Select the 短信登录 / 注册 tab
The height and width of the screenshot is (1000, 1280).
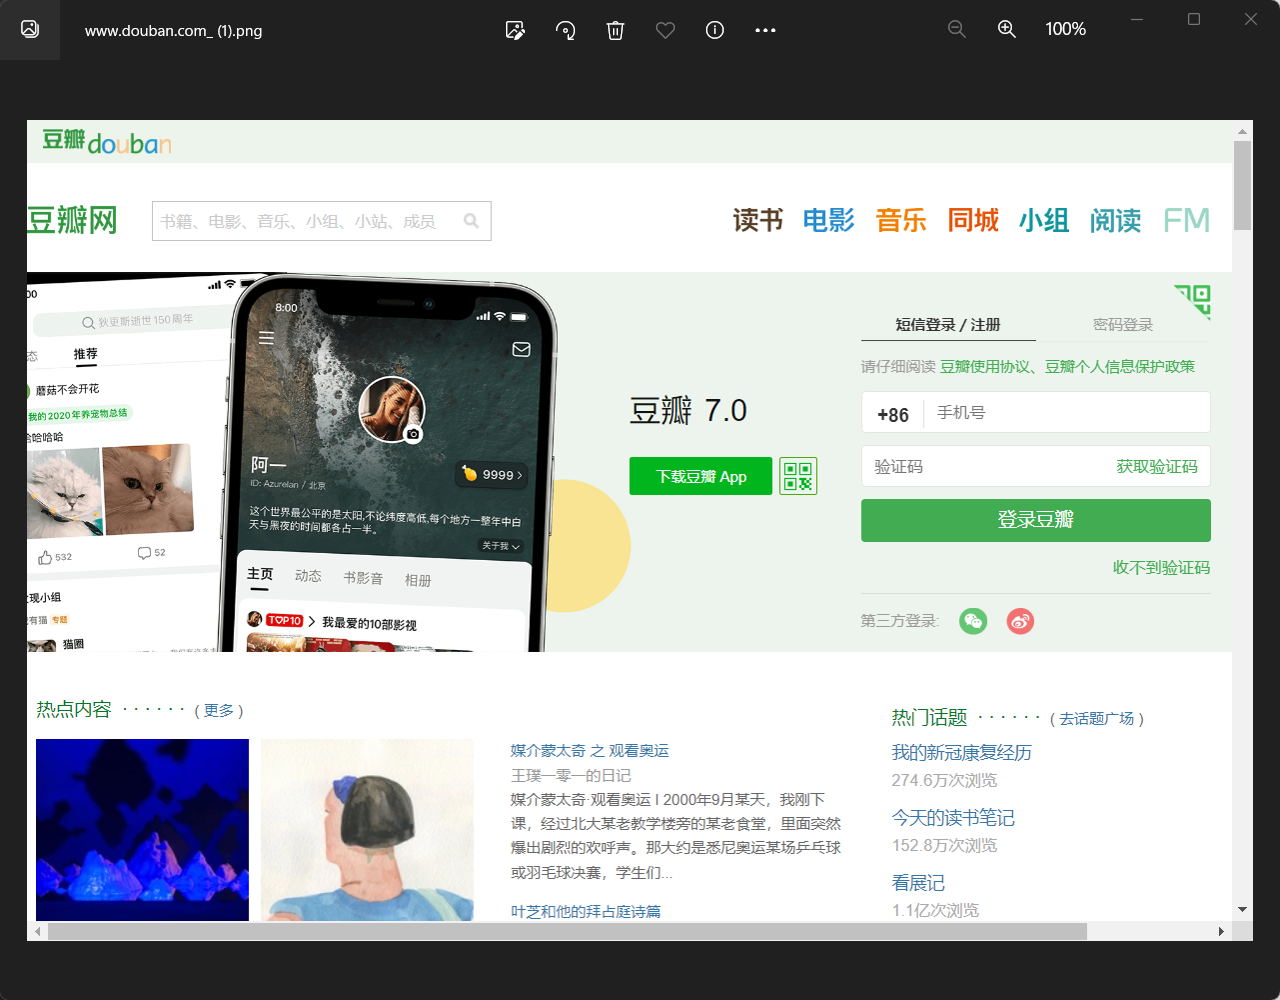click(948, 324)
